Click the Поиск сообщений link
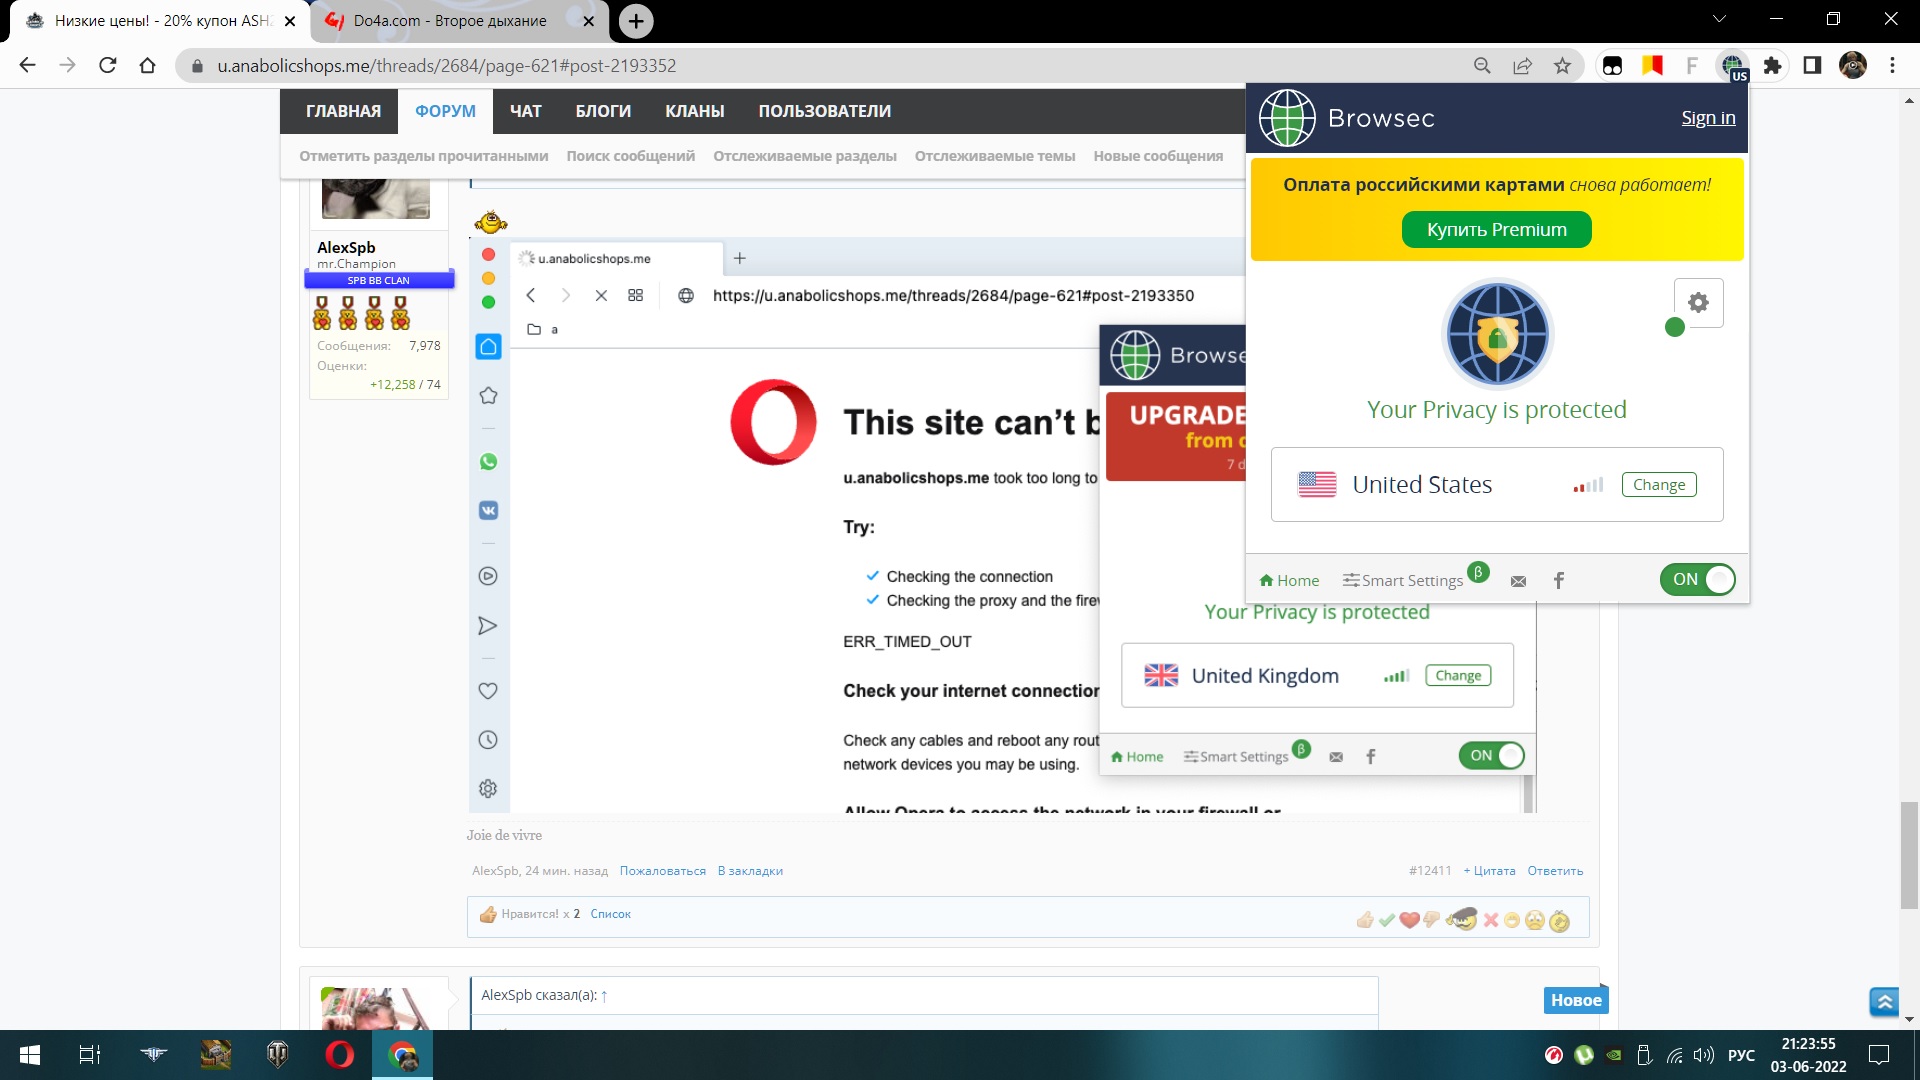This screenshot has width=1920, height=1080. (x=630, y=156)
